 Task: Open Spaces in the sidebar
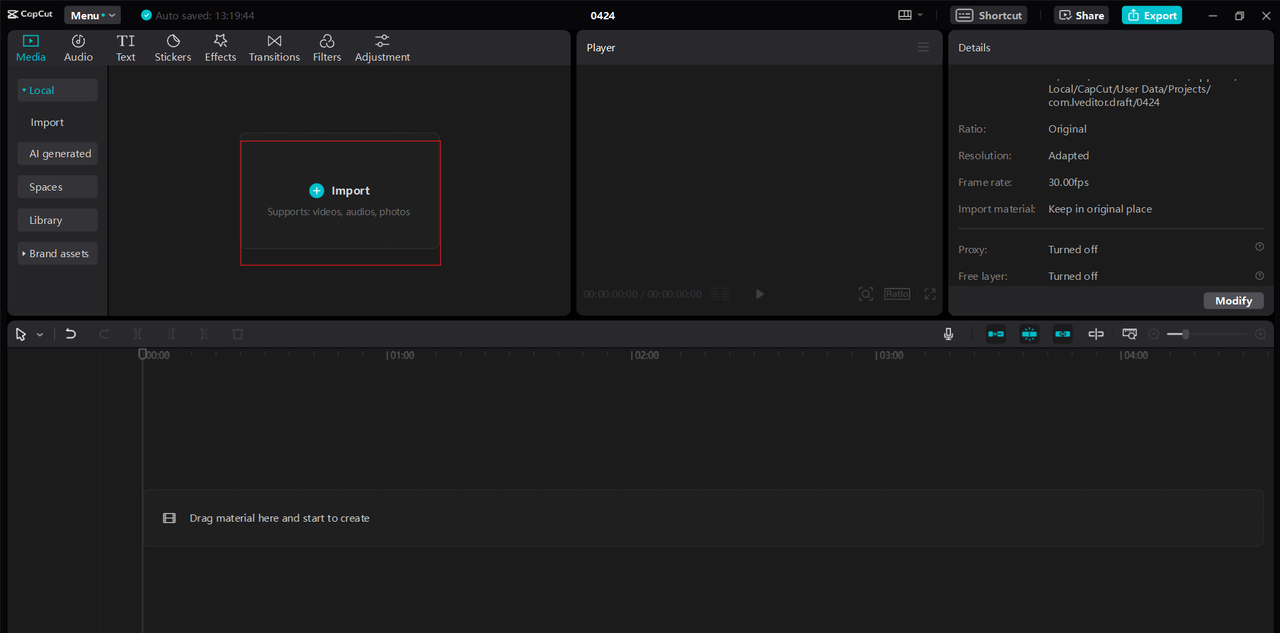point(57,187)
